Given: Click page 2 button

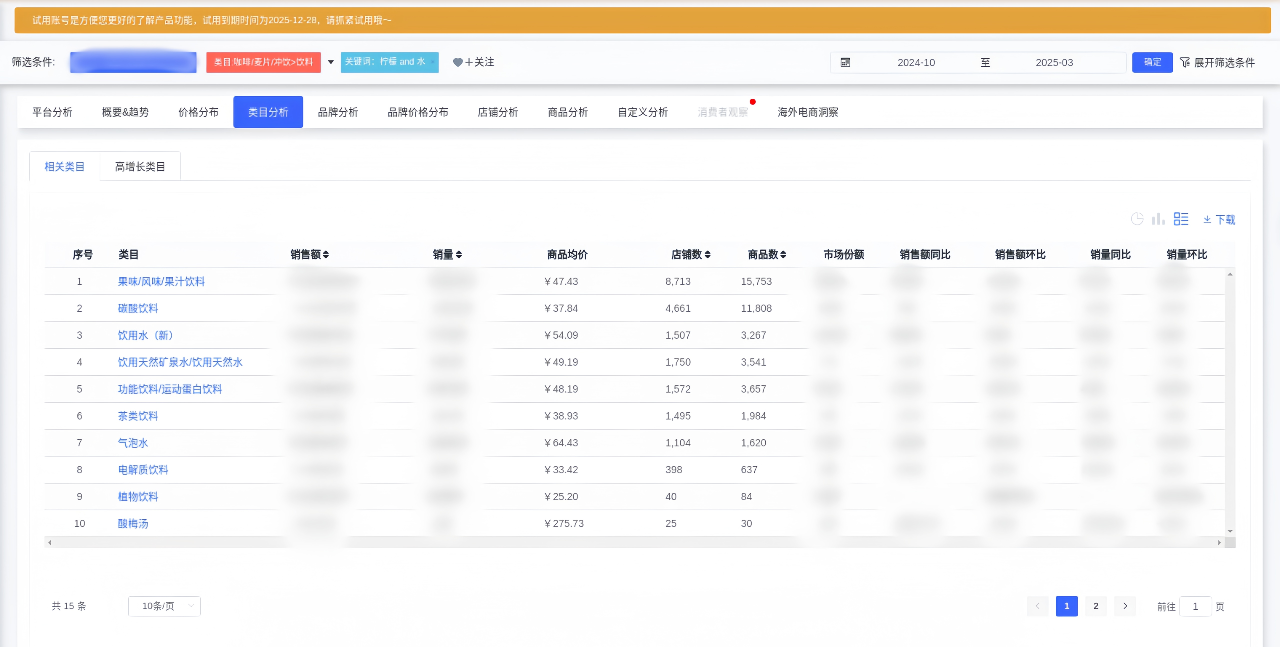Looking at the screenshot, I should 1096,606.
